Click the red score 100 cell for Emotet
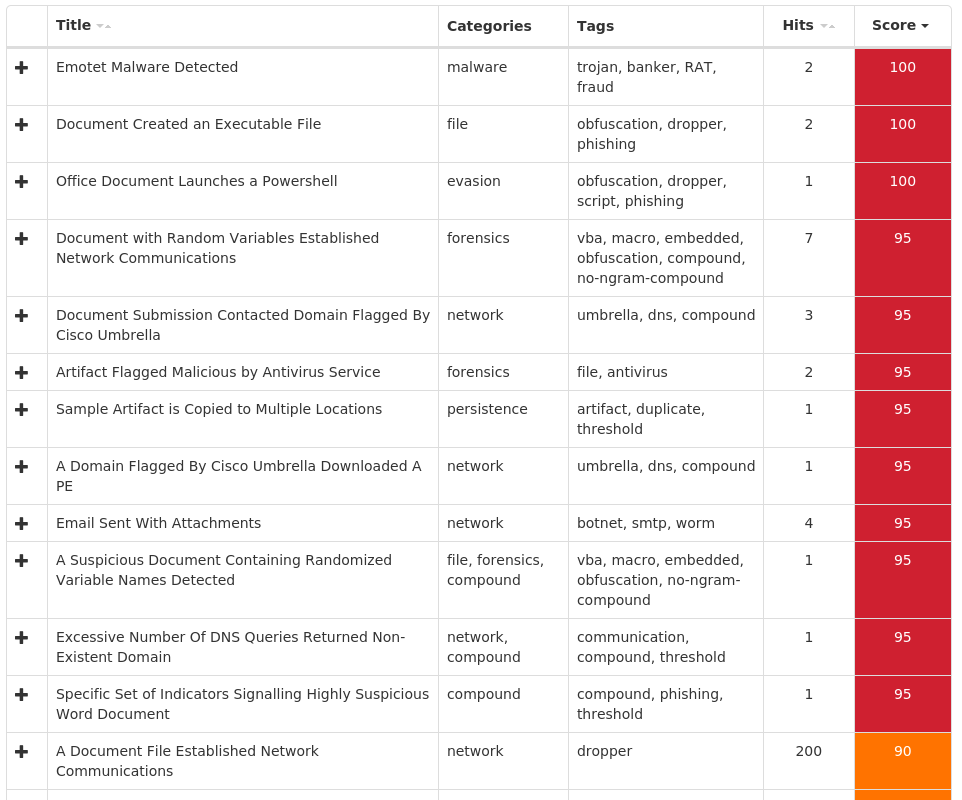Screen dimensions: 962x800 902,76
